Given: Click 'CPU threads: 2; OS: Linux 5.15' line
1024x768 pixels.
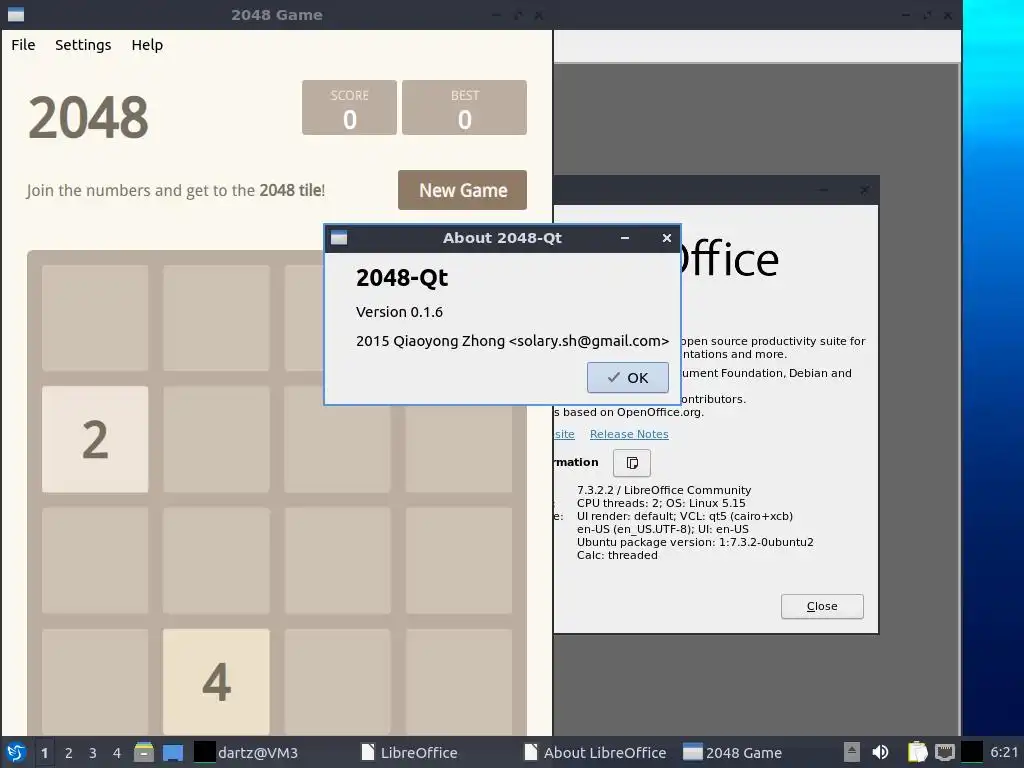Looking at the screenshot, I should pos(661,503).
